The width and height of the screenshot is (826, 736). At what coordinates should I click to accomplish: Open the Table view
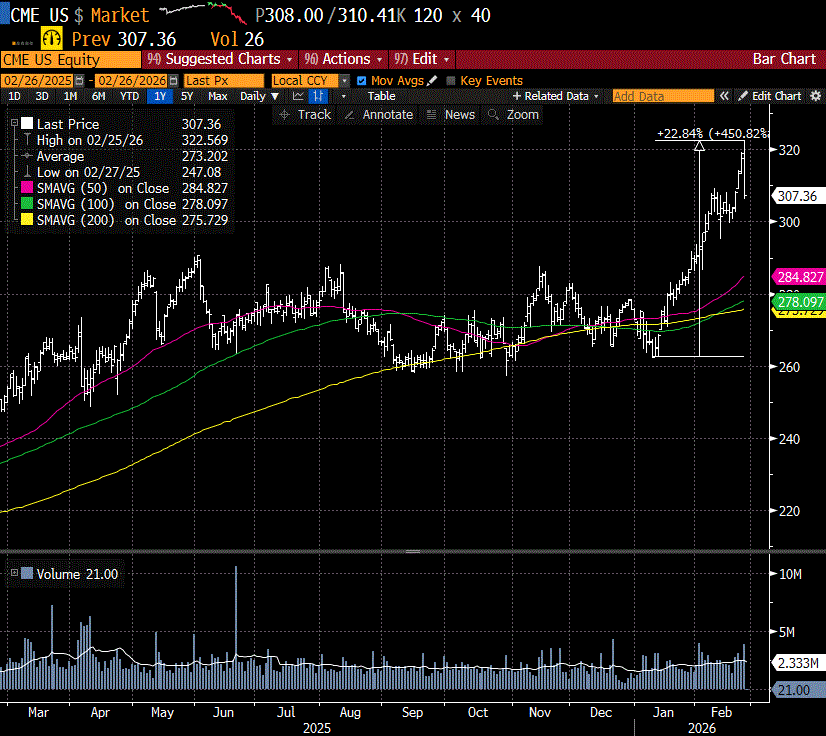click(381, 96)
